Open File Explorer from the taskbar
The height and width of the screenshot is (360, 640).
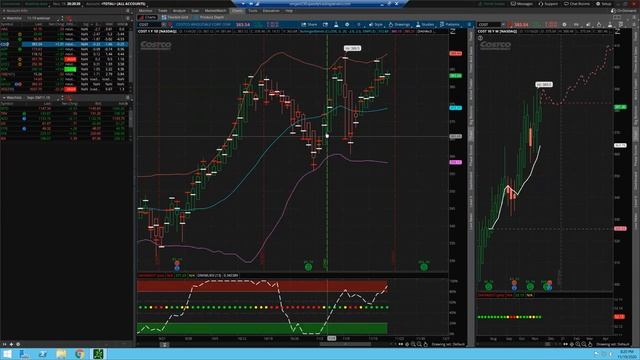point(61,354)
